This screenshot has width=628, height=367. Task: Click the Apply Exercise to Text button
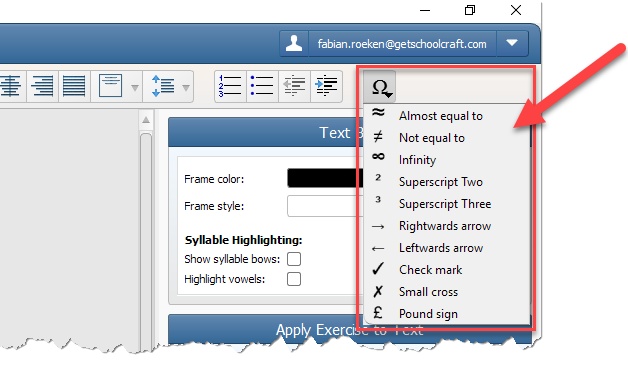click(x=350, y=330)
